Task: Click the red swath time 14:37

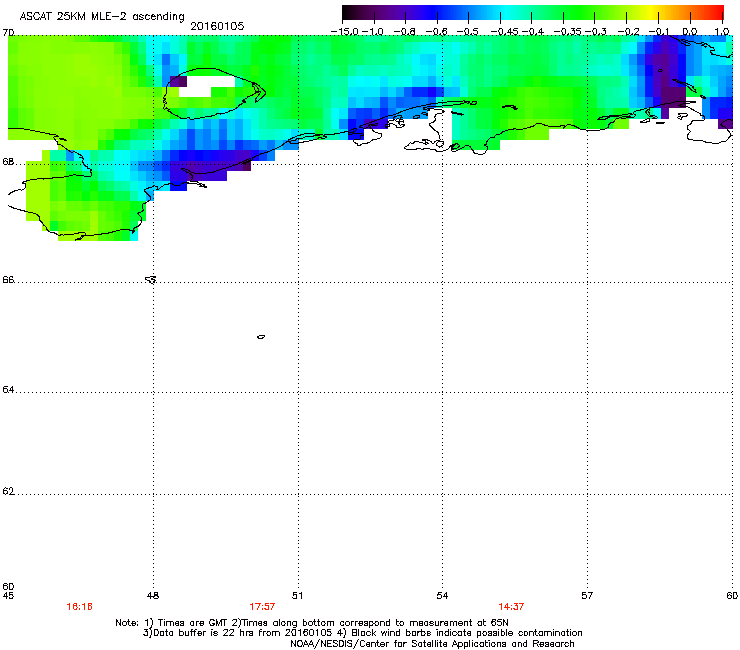Action: pyautogui.click(x=511, y=607)
